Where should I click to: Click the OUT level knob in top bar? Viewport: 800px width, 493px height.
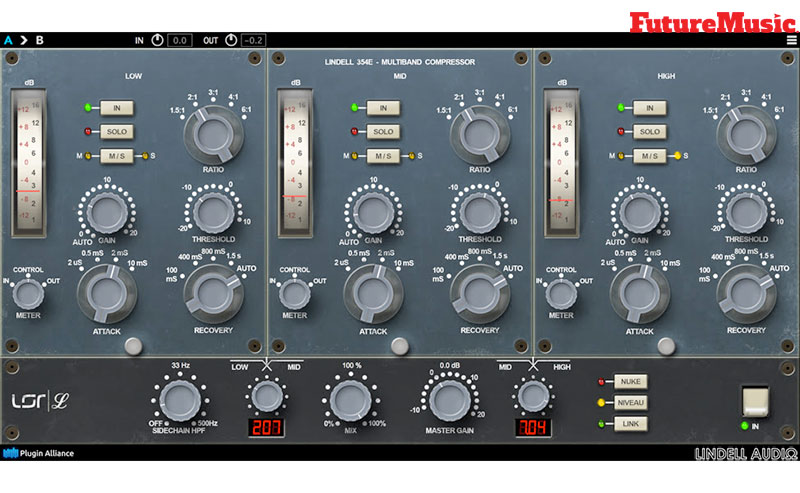pyautogui.click(x=231, y=40)
